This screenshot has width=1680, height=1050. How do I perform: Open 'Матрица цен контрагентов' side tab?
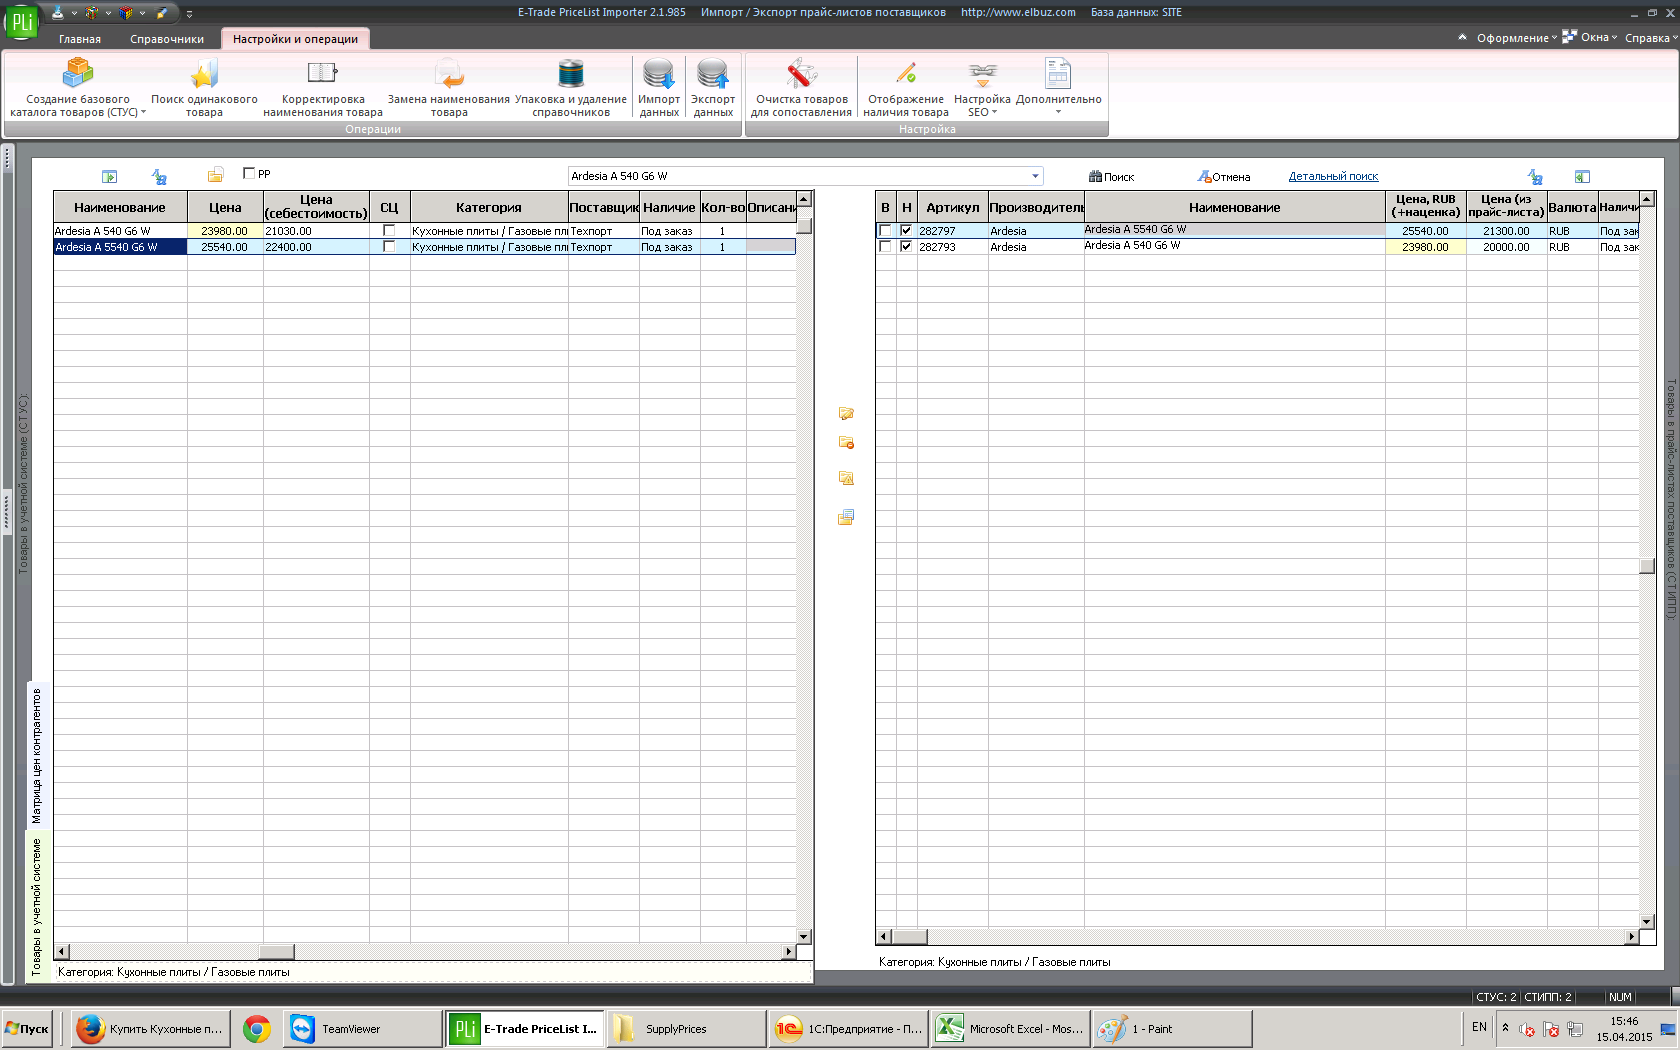(38, 755)
